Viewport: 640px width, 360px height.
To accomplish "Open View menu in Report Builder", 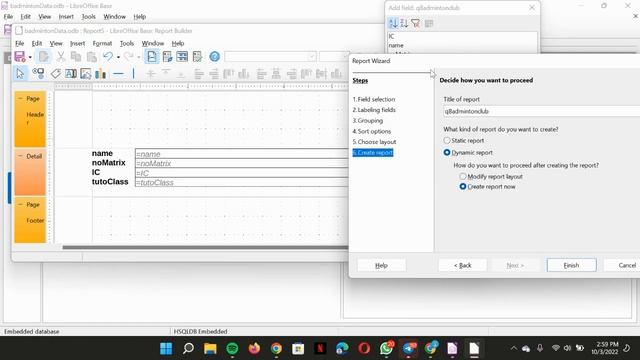I will (56, 43).
